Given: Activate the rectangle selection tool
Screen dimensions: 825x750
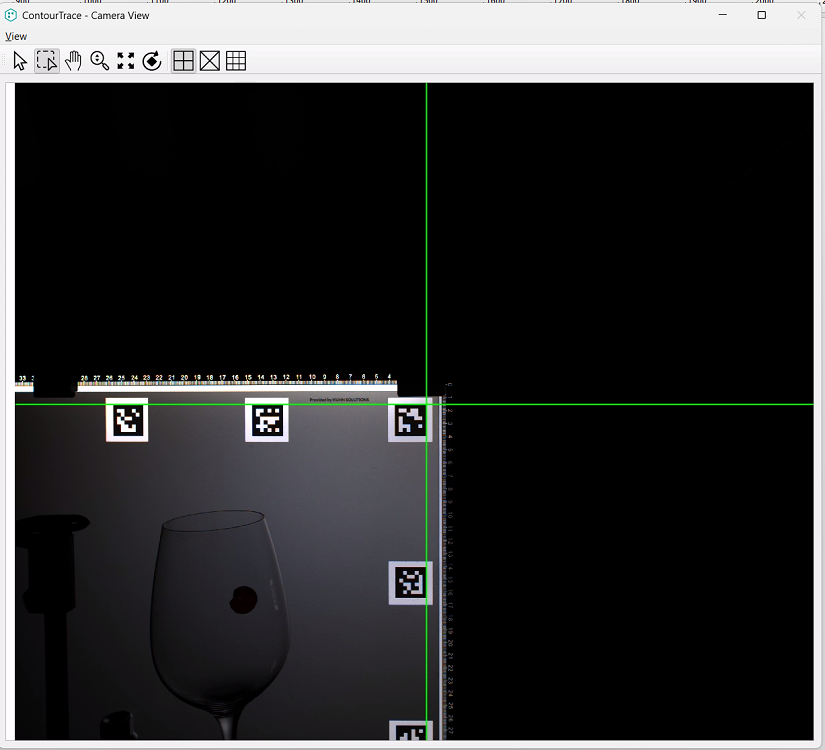Looking at the screenshot, I should click(46, 61).
